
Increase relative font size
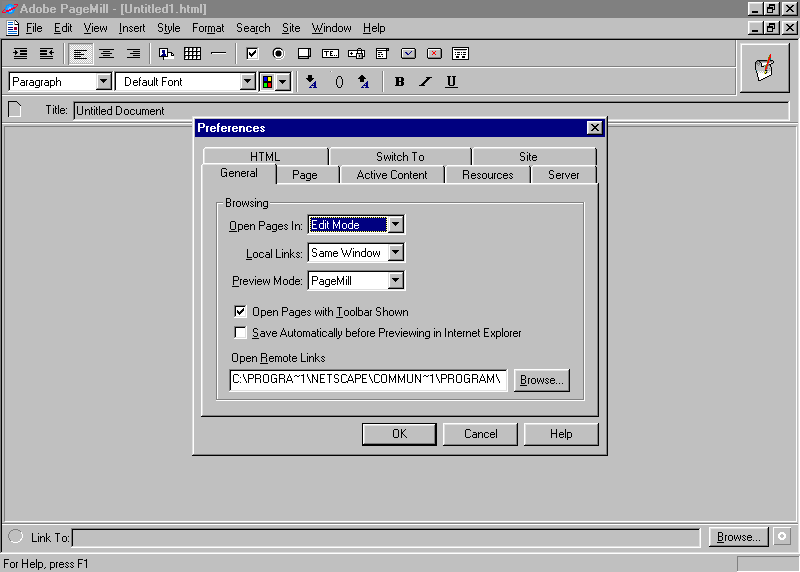tap(363, 82)
